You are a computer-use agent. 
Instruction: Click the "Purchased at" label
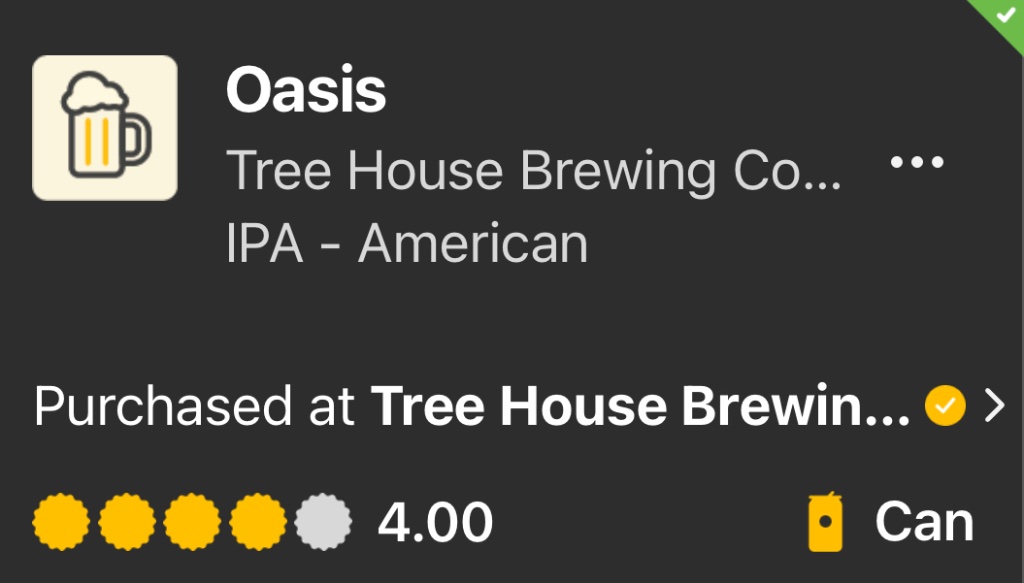tap(194, 407)
